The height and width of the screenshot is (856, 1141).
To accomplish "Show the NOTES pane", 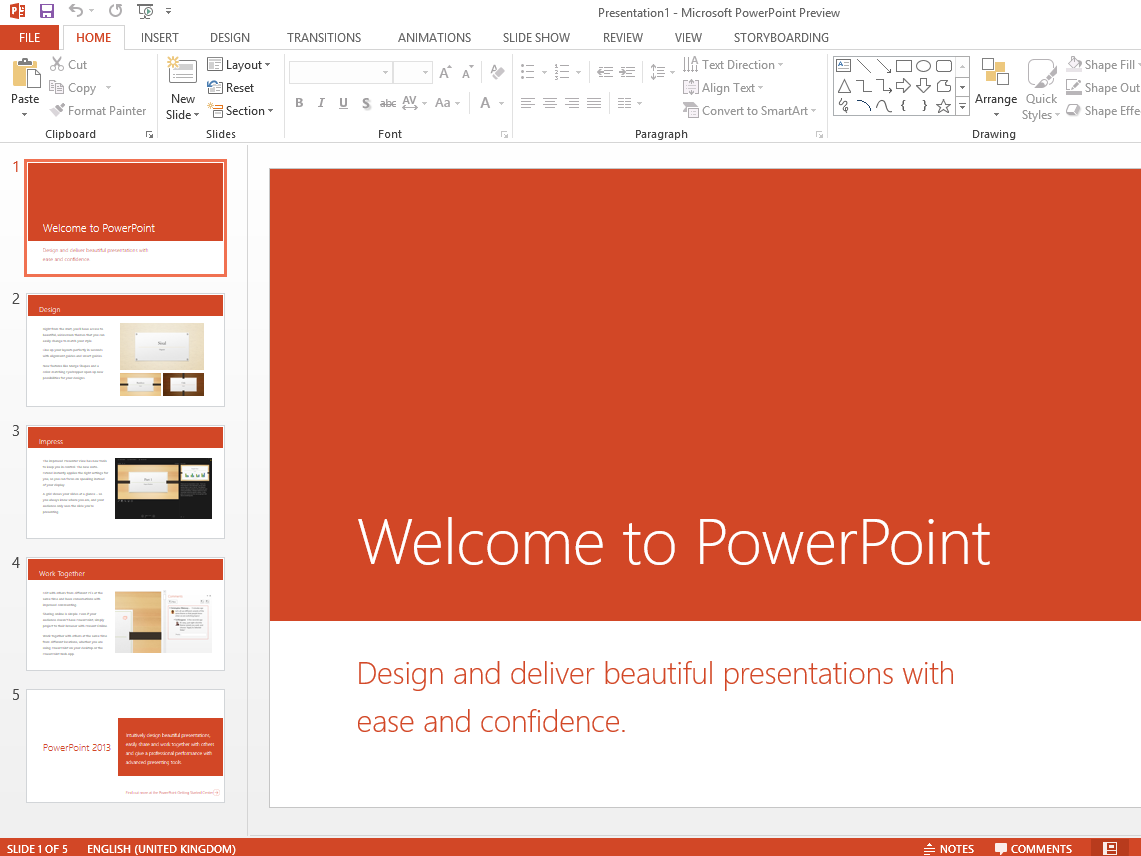I will point(948,848).
